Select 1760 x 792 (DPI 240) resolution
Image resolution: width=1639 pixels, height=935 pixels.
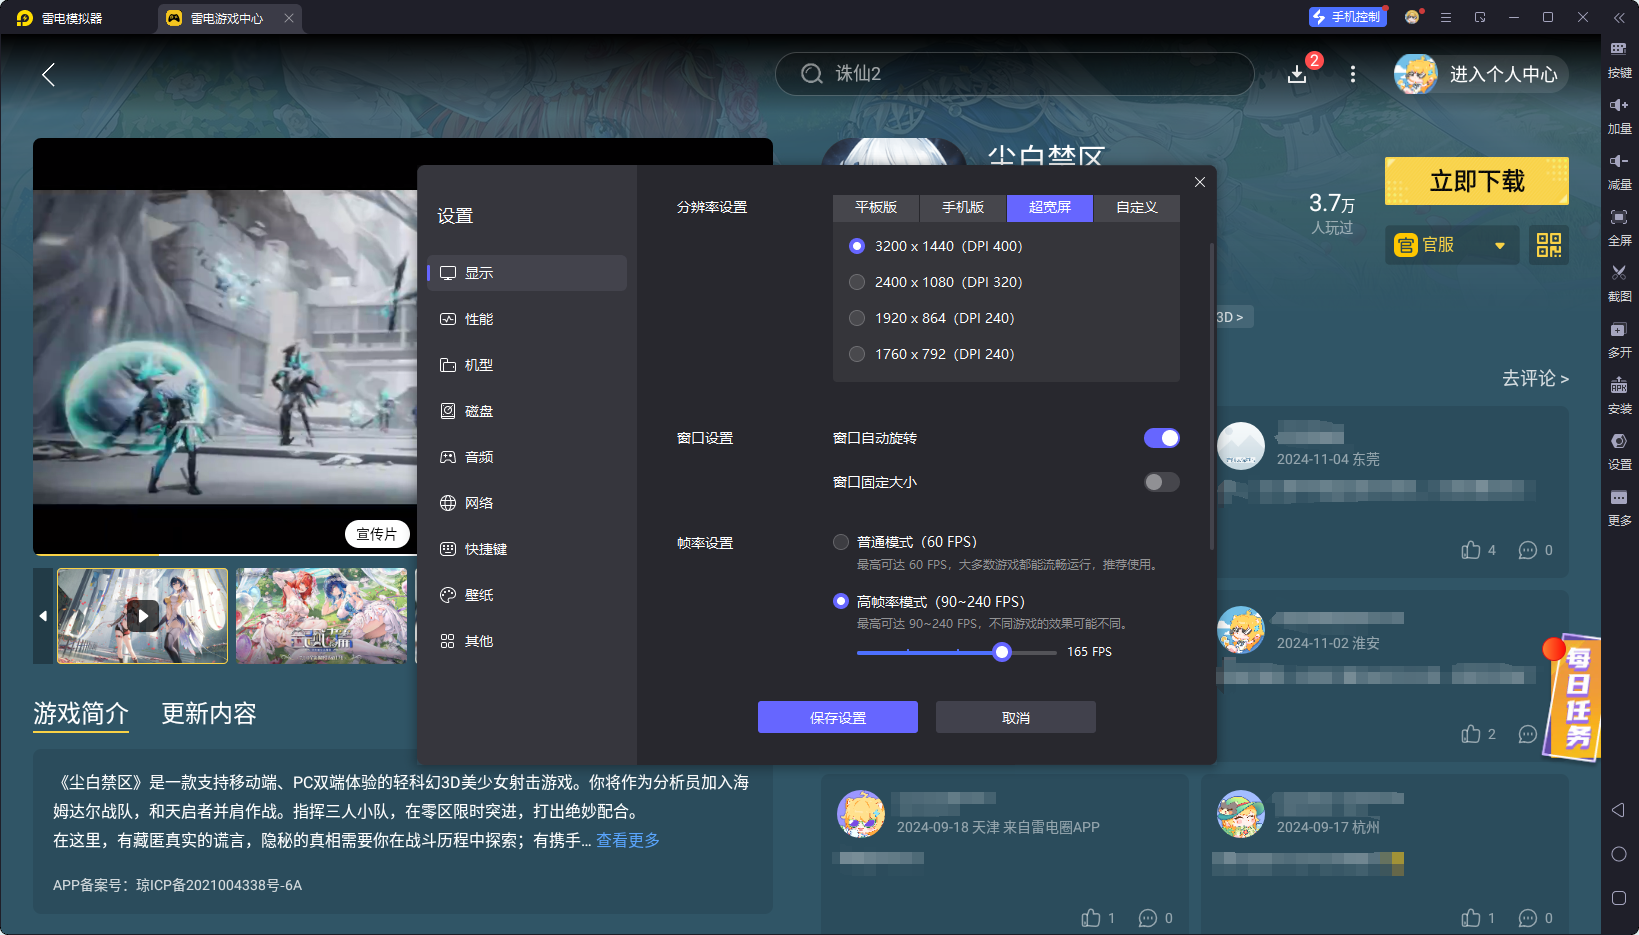pyautogui.click(x=857, y=354)
